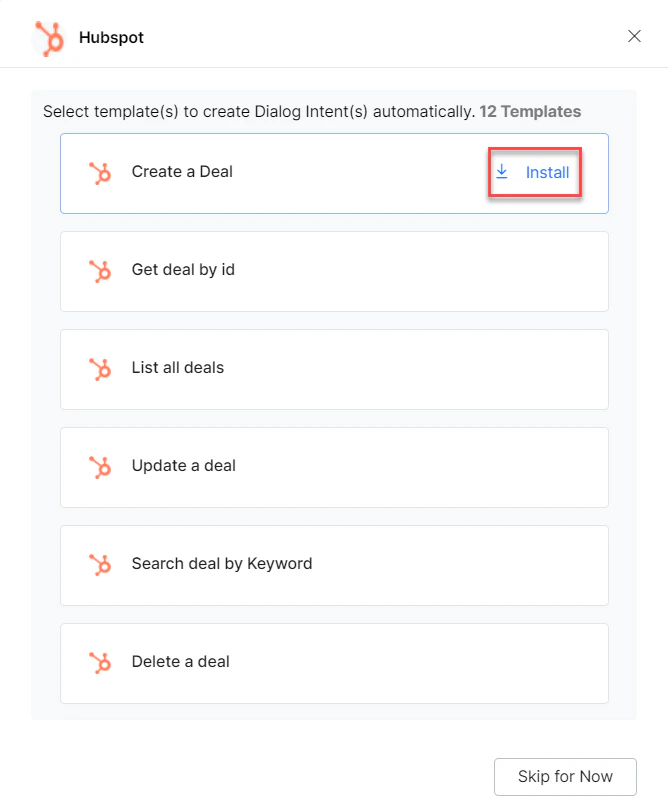Viewport: 668px width, 806px height.
Task: Click the Hubspot icon next to Get deal by id
Action: click(x=101, y=270)
